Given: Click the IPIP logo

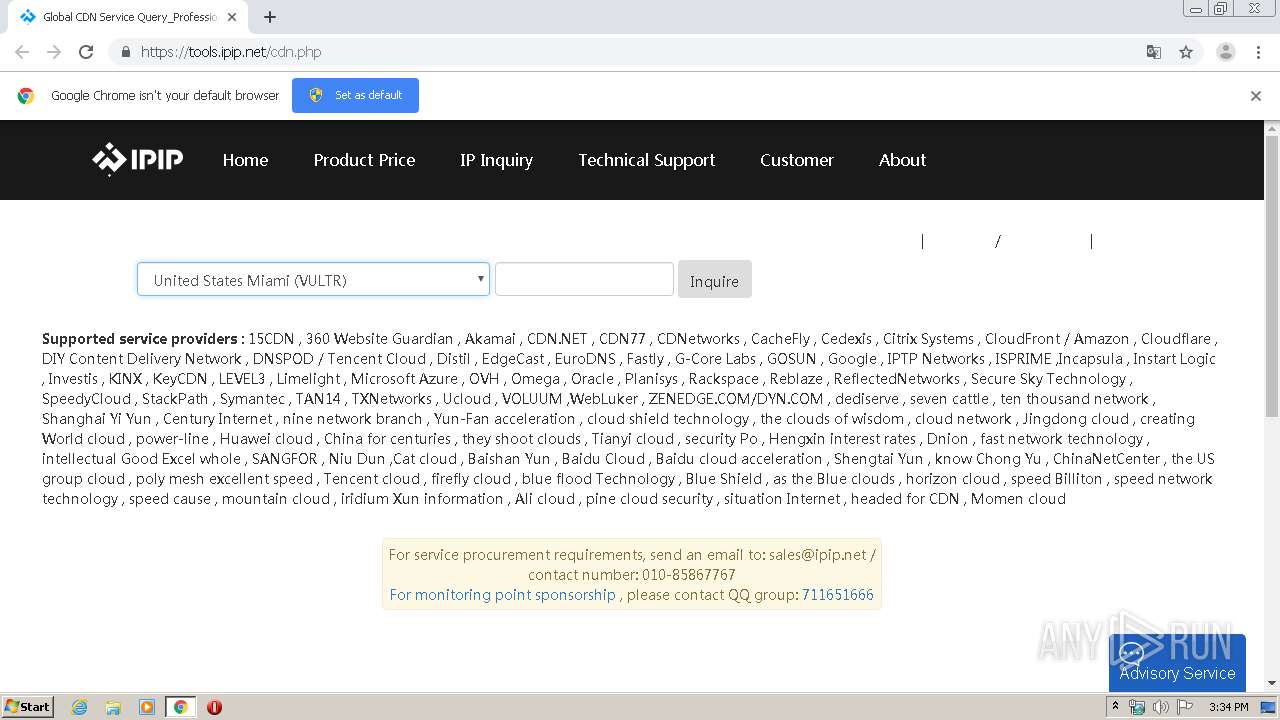Looking at the screenshot, I should 138,159.
